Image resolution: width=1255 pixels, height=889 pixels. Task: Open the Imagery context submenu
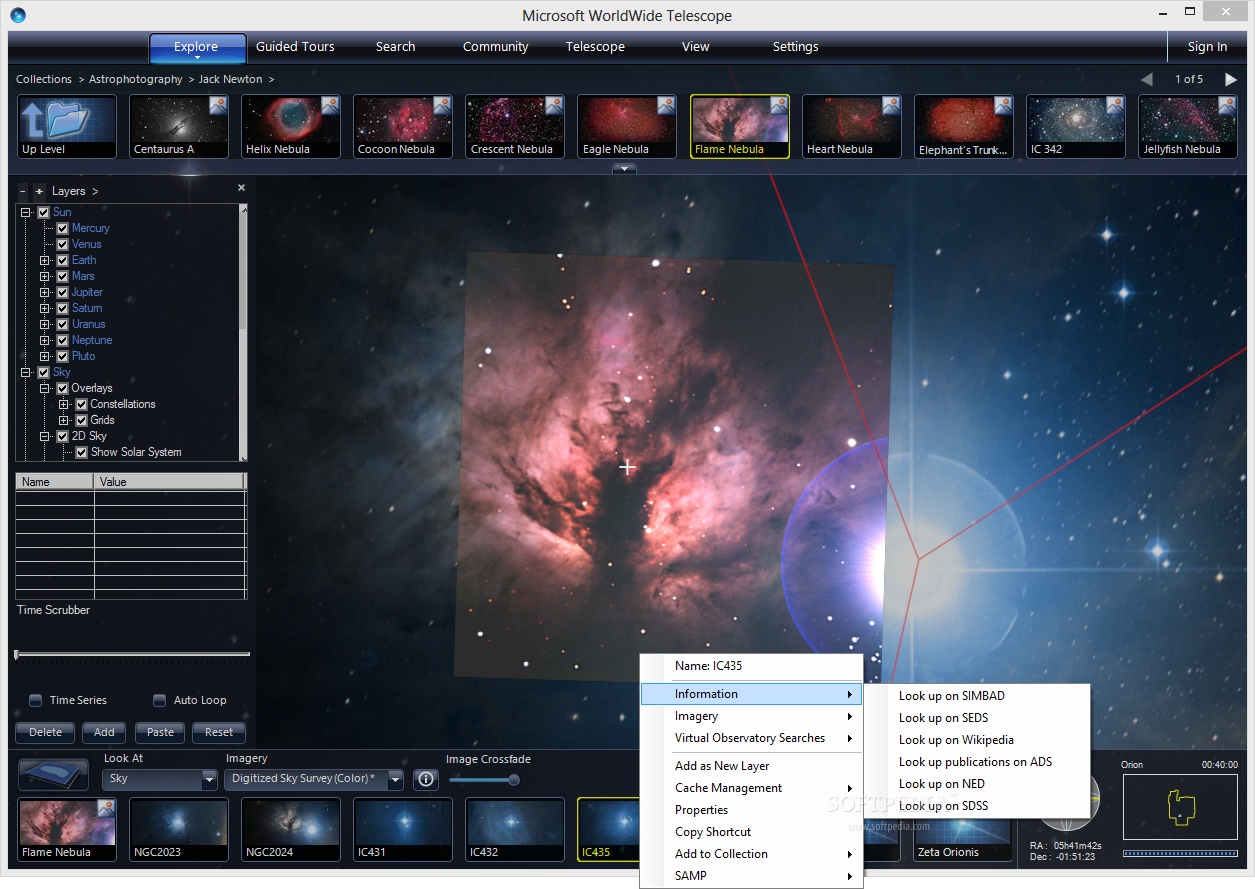752,716
